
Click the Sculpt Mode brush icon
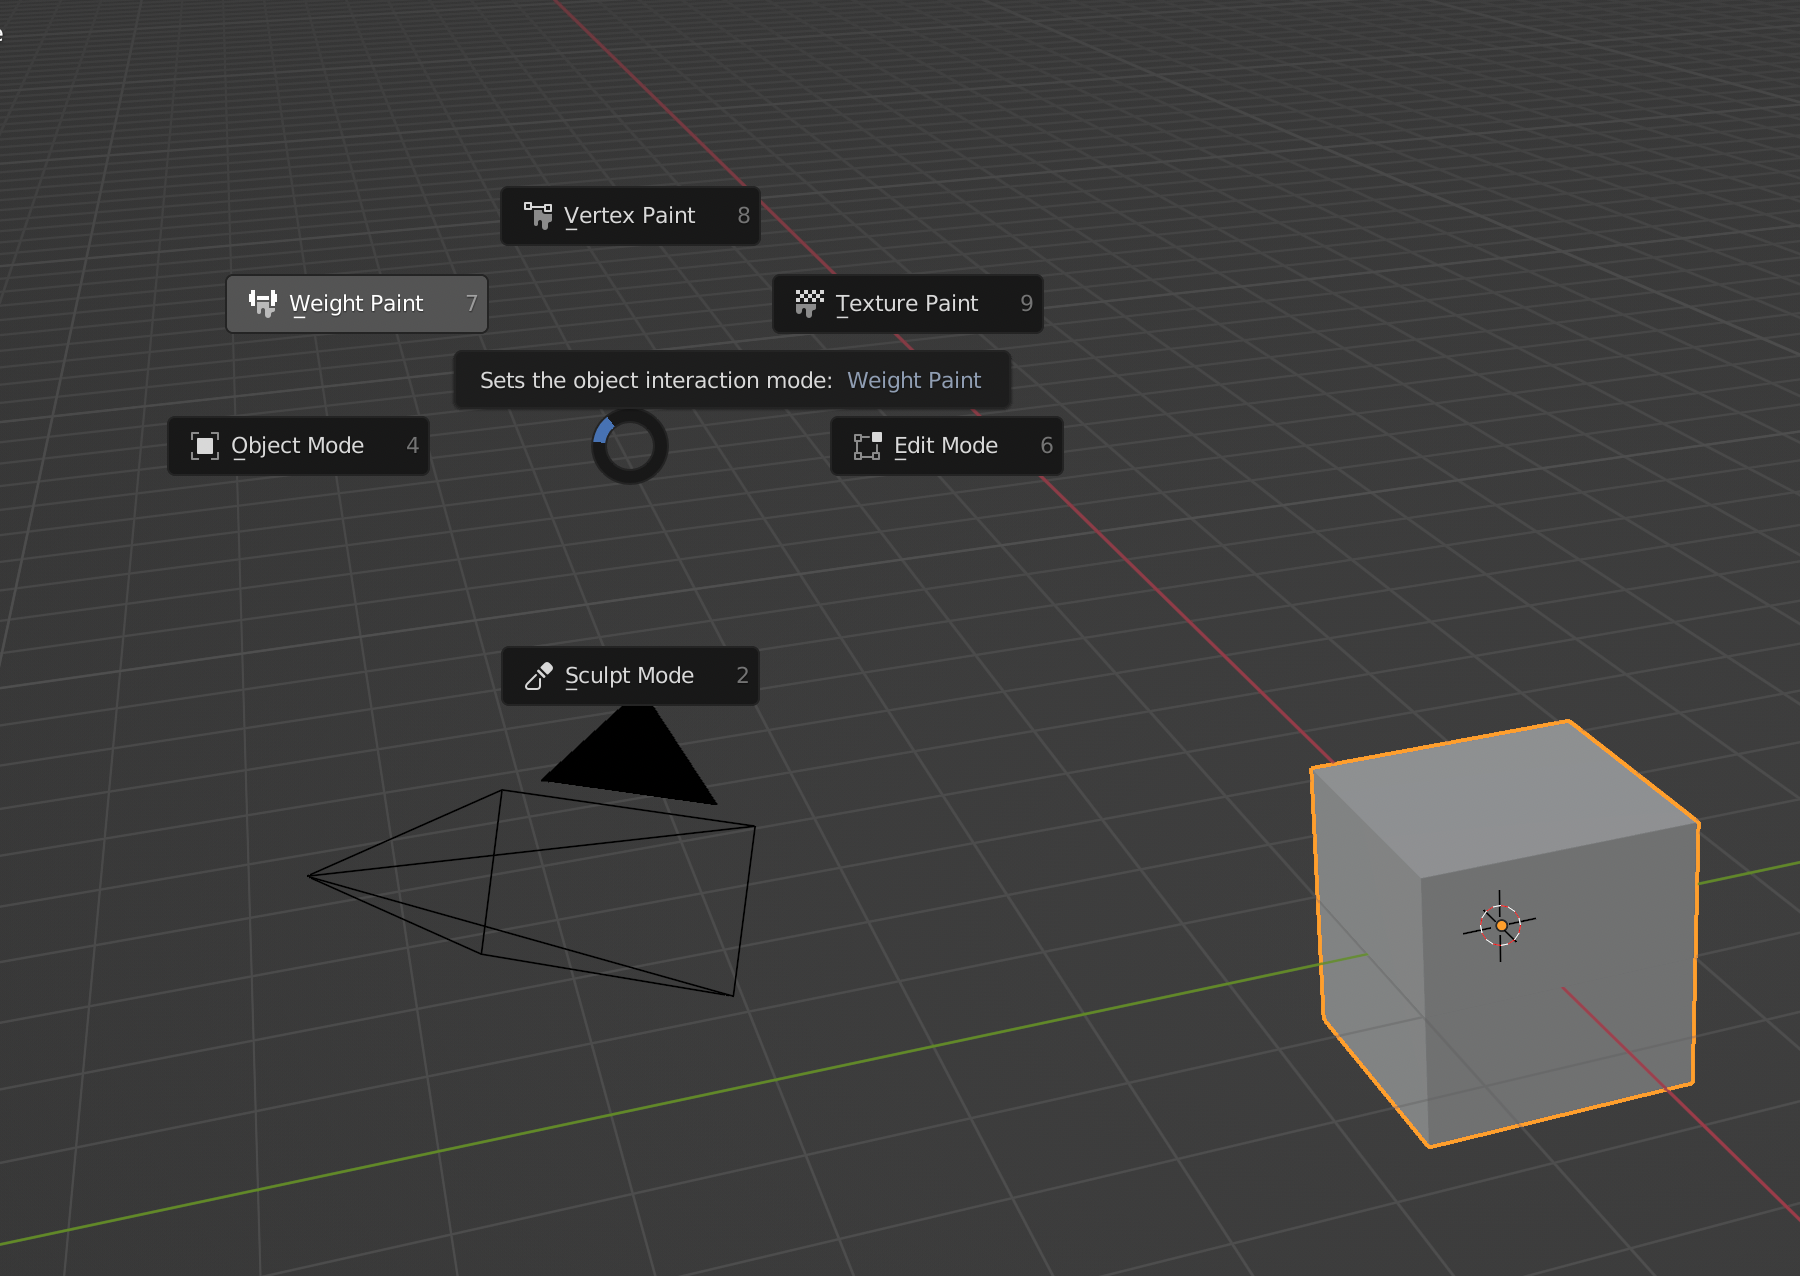click(x=539, y=676)
